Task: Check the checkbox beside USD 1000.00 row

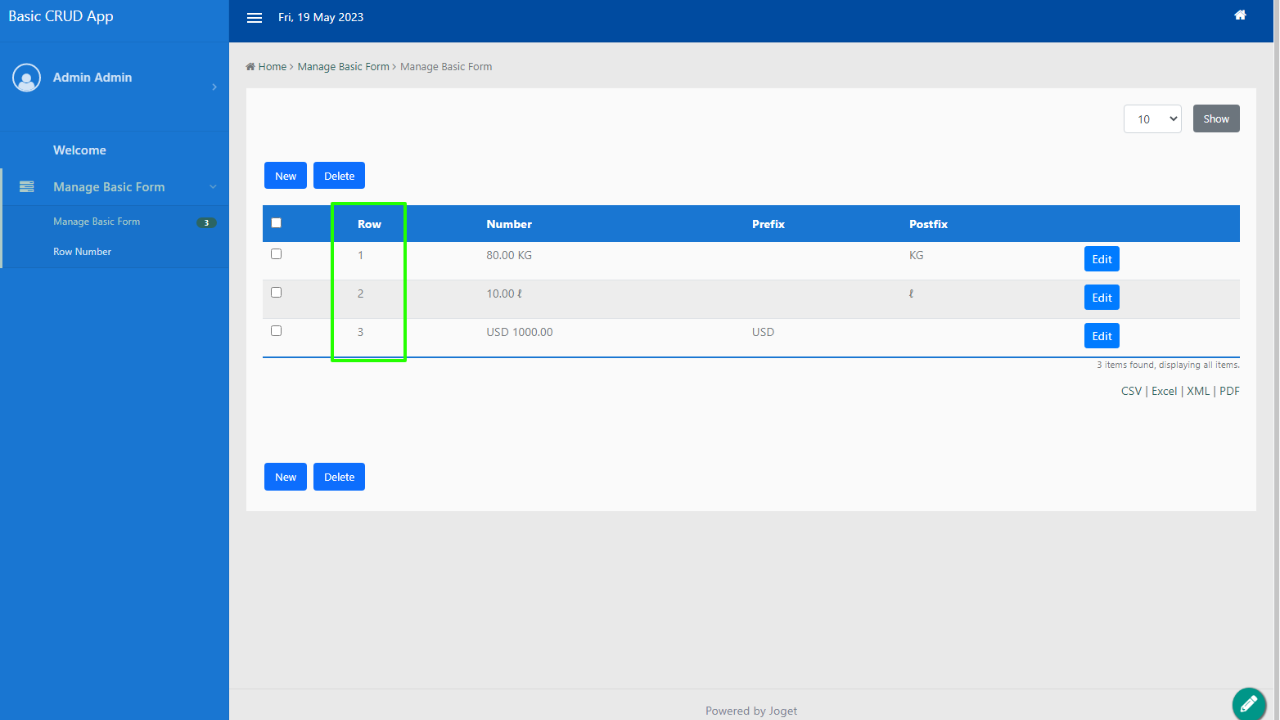Action: click(276, 330)
